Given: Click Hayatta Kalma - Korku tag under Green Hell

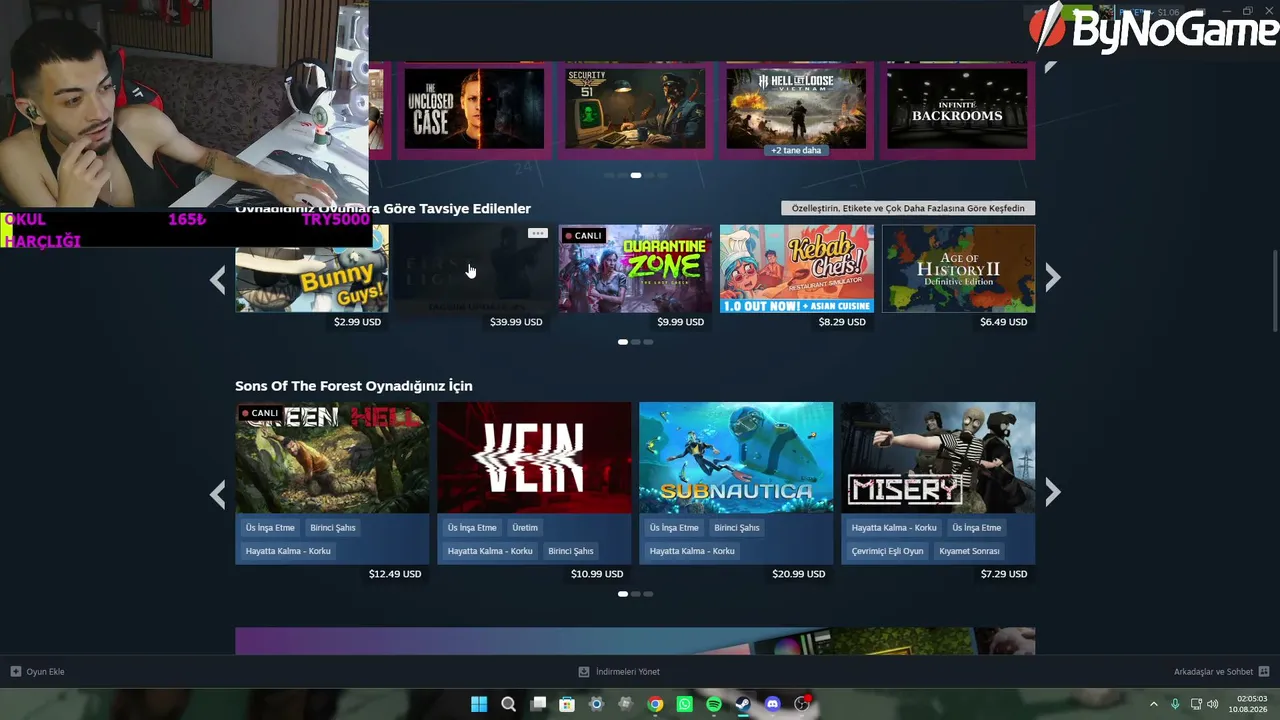Looking at the screenshot, I should [288, 551].
